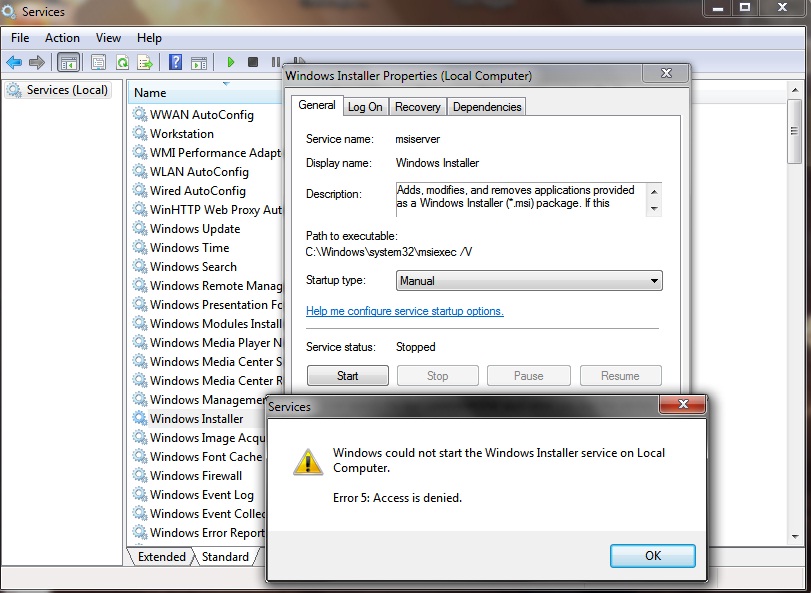
Task: Click the gear icon beside WWAN AutoConfig
Action: pyautogui.click(x=140, y=114)
